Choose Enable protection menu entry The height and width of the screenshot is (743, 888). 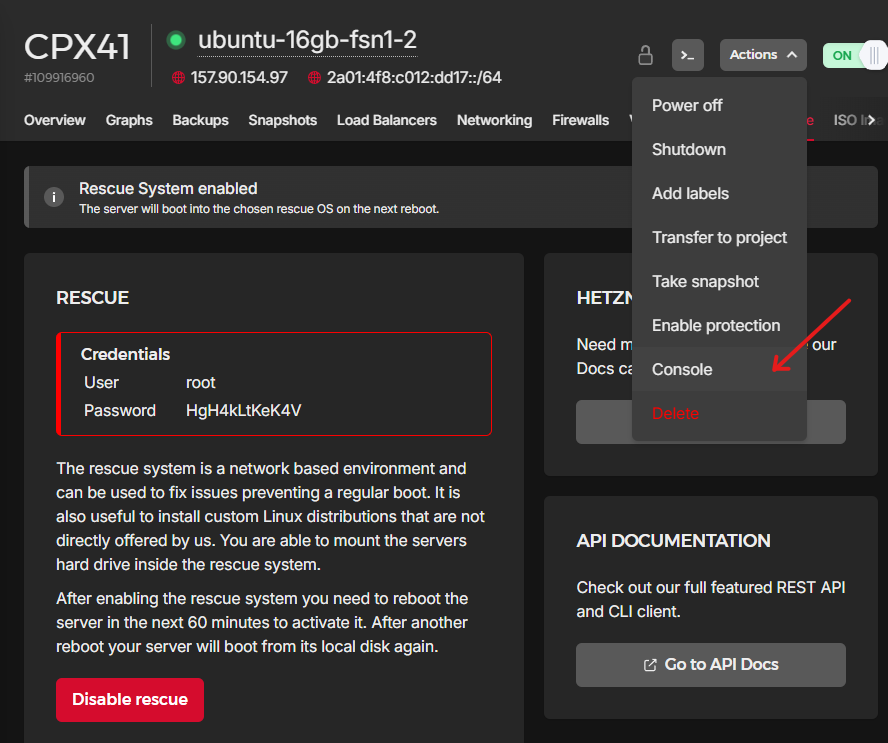point(715,326)
